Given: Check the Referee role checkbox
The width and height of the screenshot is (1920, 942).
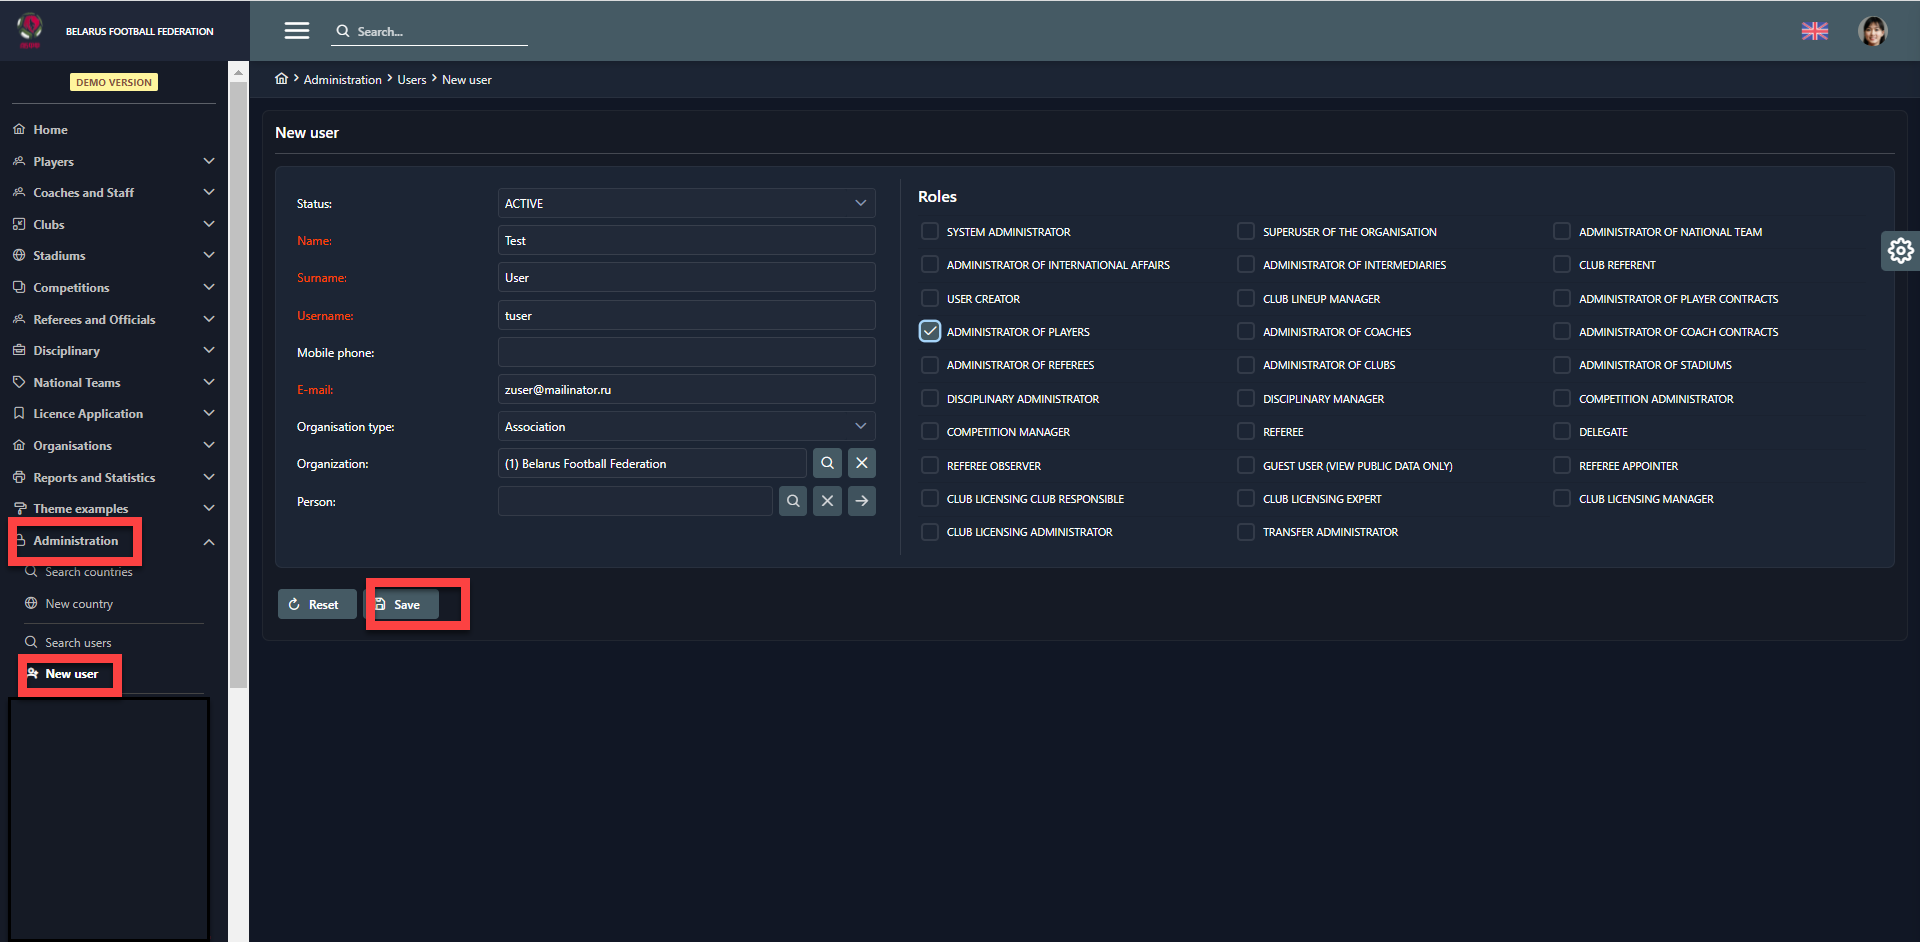Looking at the screenshot, I should coord(1246,431).
